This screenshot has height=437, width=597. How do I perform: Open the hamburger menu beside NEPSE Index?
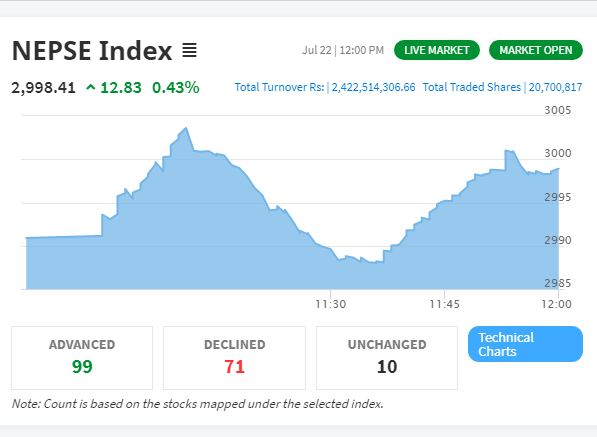click(x=189, y=50)
